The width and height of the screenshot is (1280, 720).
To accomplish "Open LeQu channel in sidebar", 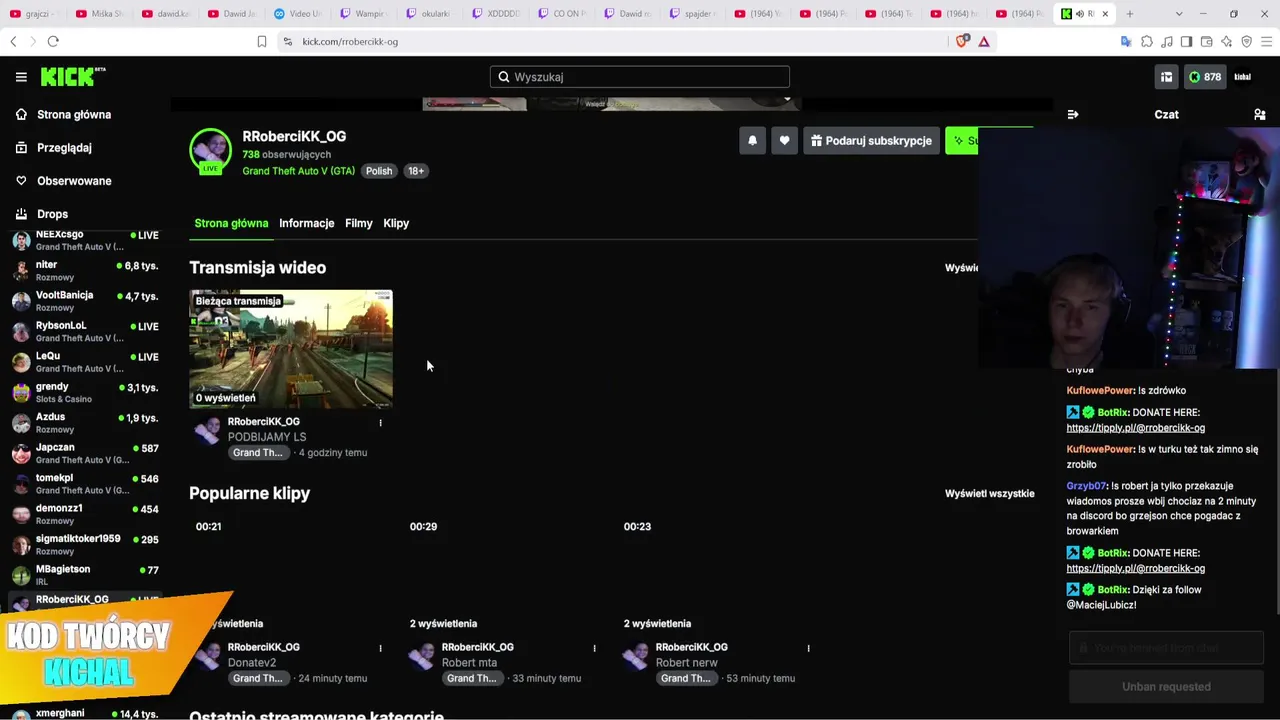I will click(85, 362).
